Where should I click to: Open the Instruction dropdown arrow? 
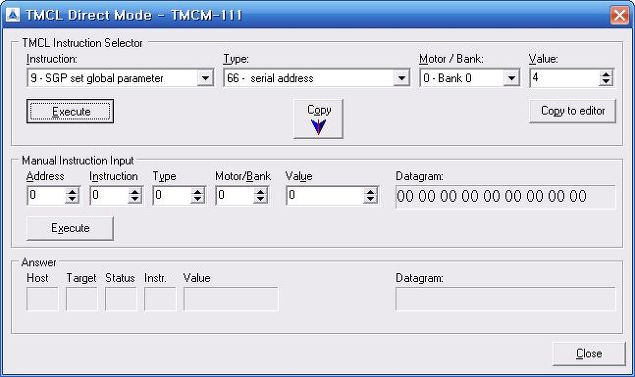coord(205,78)
